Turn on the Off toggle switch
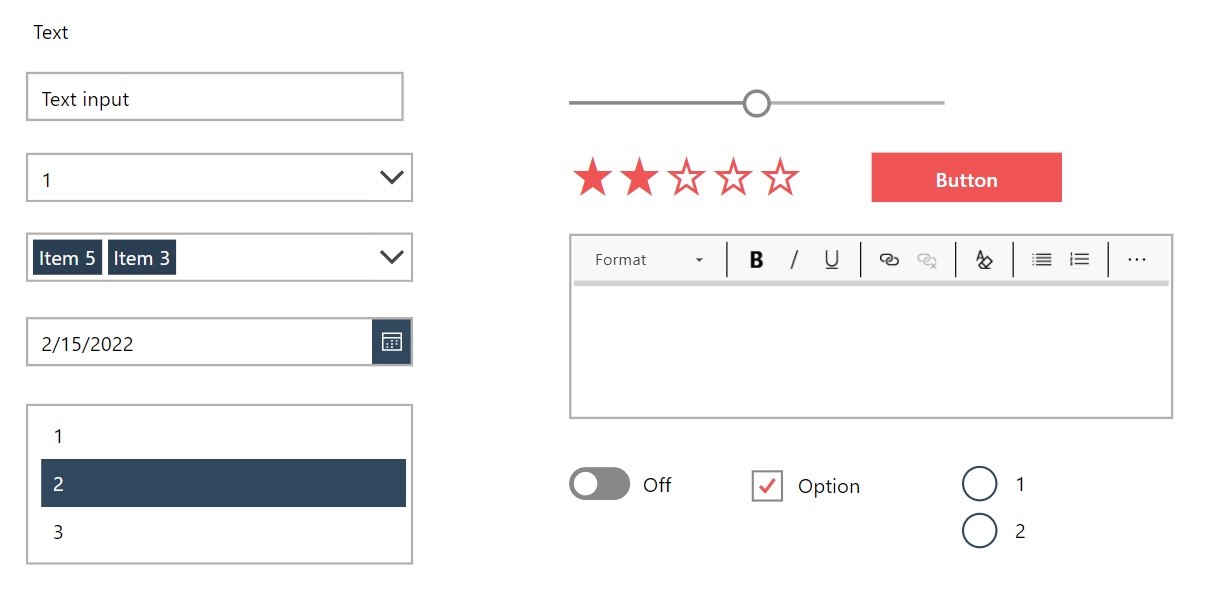 tap(599, 484)
